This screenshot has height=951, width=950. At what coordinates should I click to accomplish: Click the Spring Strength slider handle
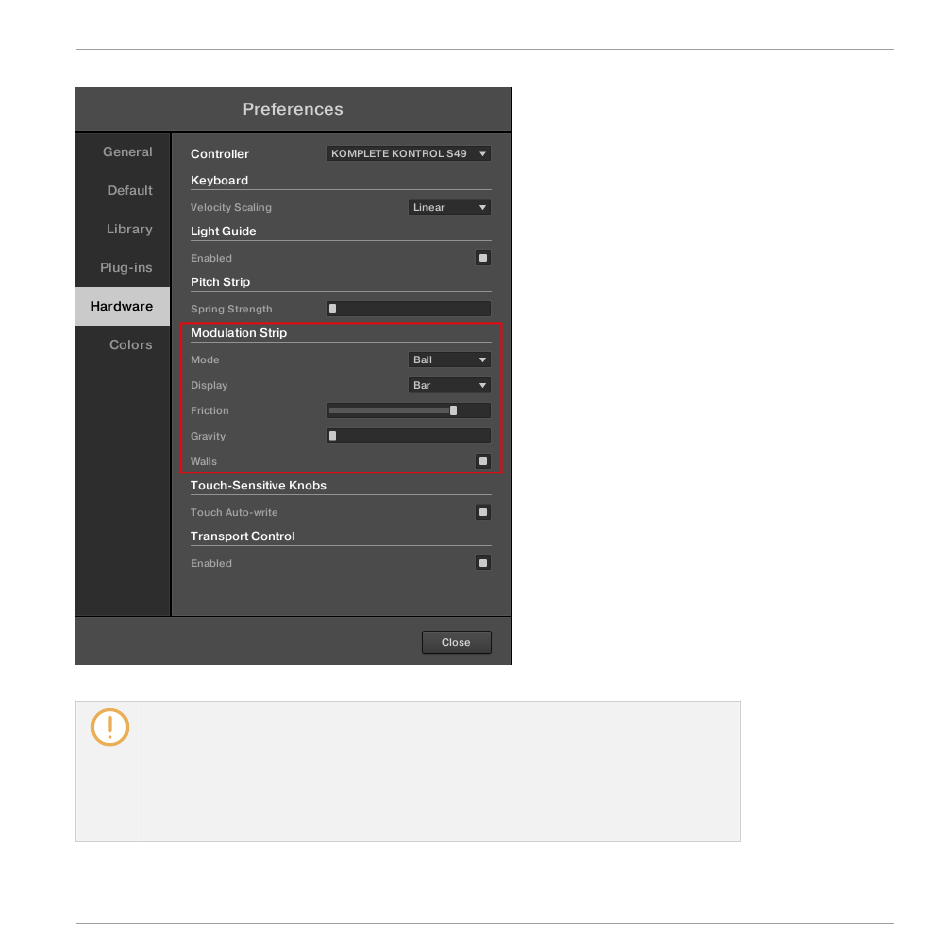[332, 309]
